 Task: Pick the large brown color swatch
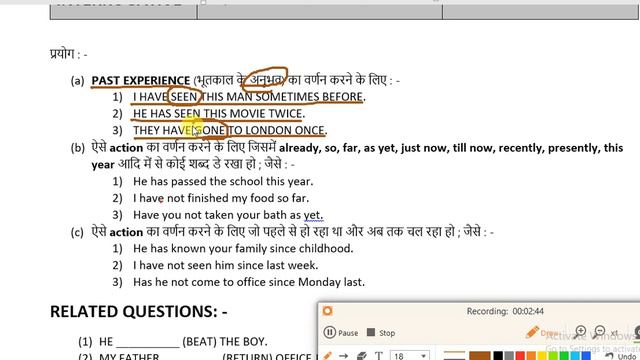(480, 356)
